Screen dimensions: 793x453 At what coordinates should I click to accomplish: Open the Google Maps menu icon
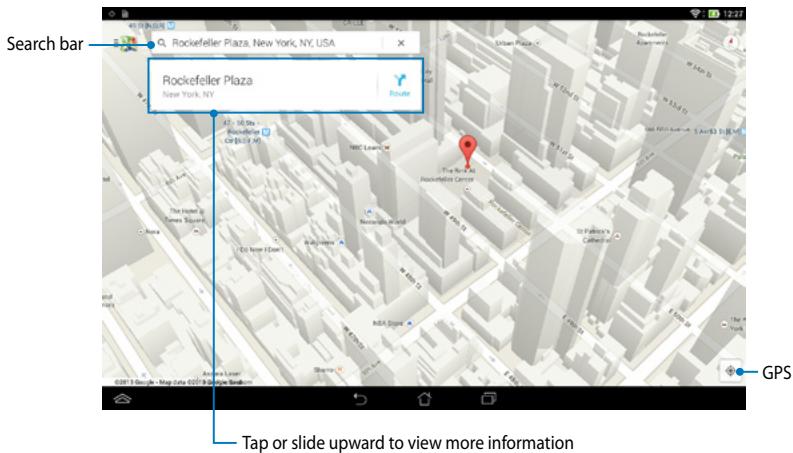tap(125, 43)
